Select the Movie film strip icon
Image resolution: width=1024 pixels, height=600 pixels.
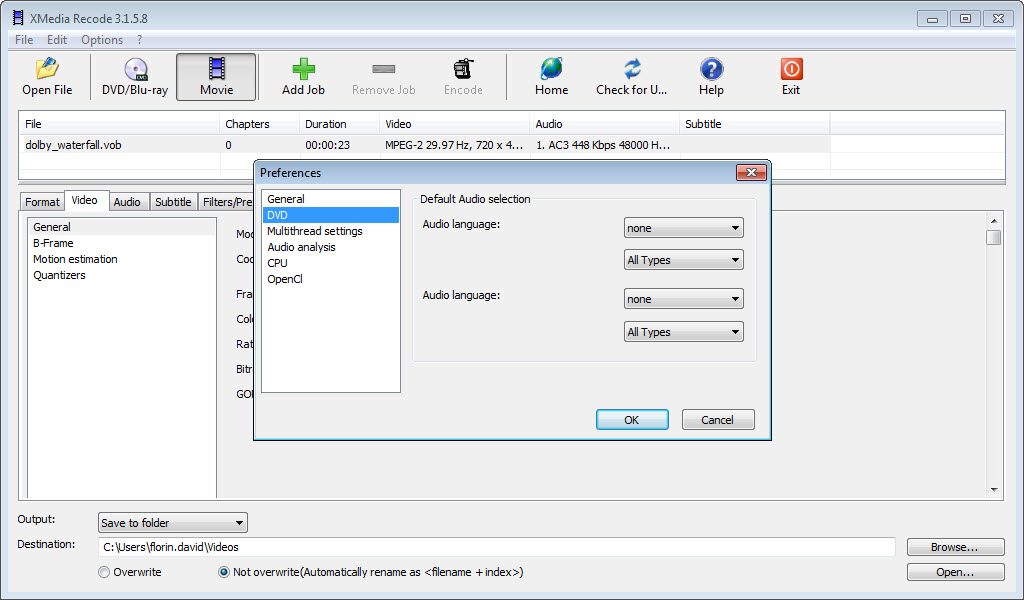pos(216,68)
